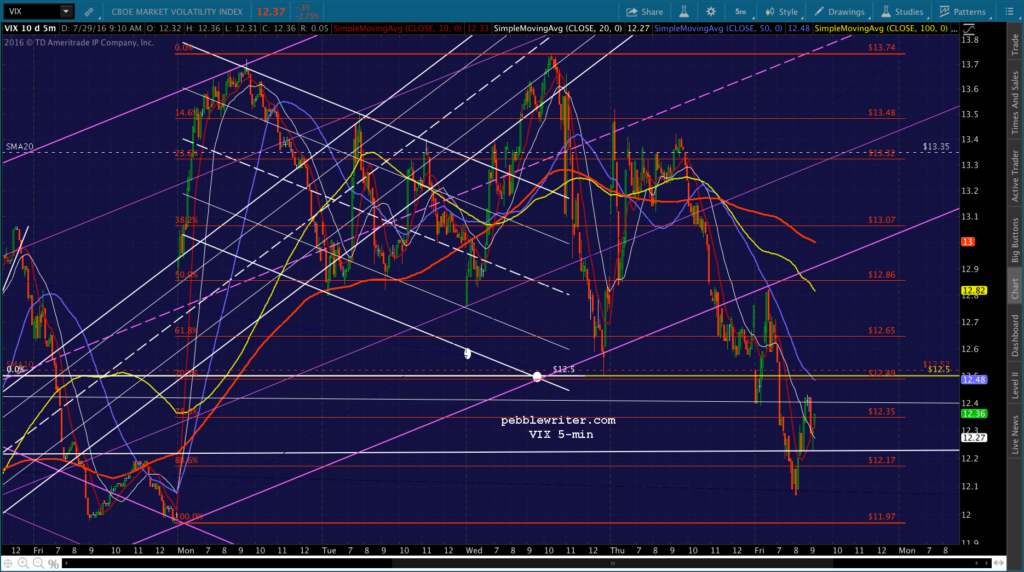Click the $11.97 Fibonacci level label
The height and width of the screenshot is (572, 1024).
882,516
